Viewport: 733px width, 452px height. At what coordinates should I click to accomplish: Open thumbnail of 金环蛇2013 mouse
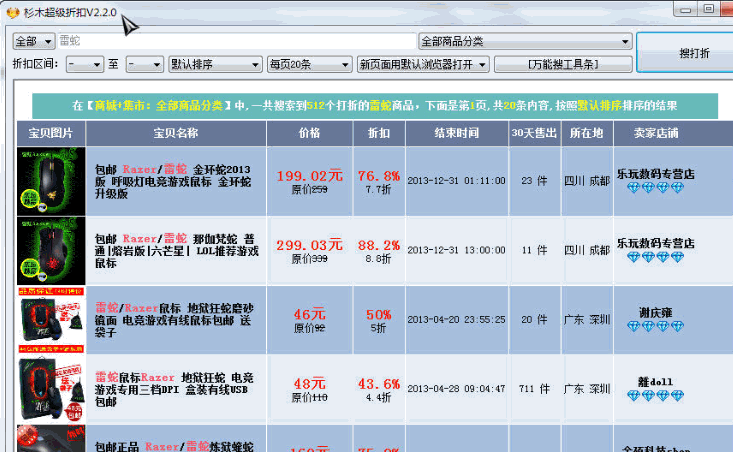click(x=51, y=181)
